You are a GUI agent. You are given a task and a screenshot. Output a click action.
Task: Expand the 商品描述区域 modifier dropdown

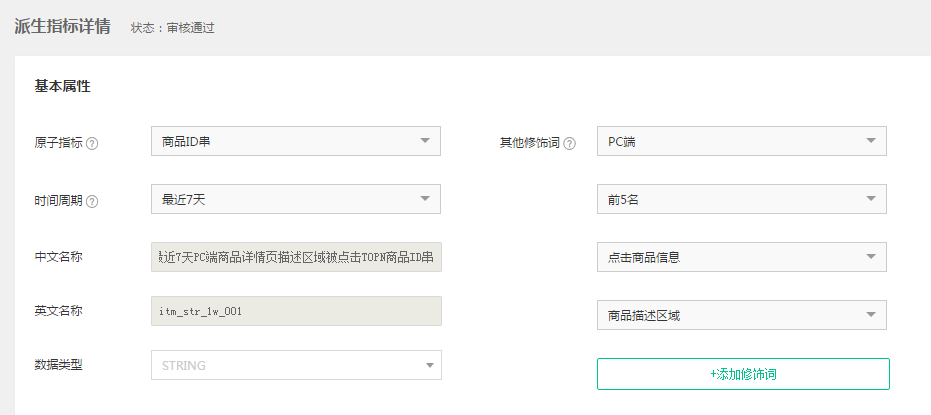click(x=741, y=315)
